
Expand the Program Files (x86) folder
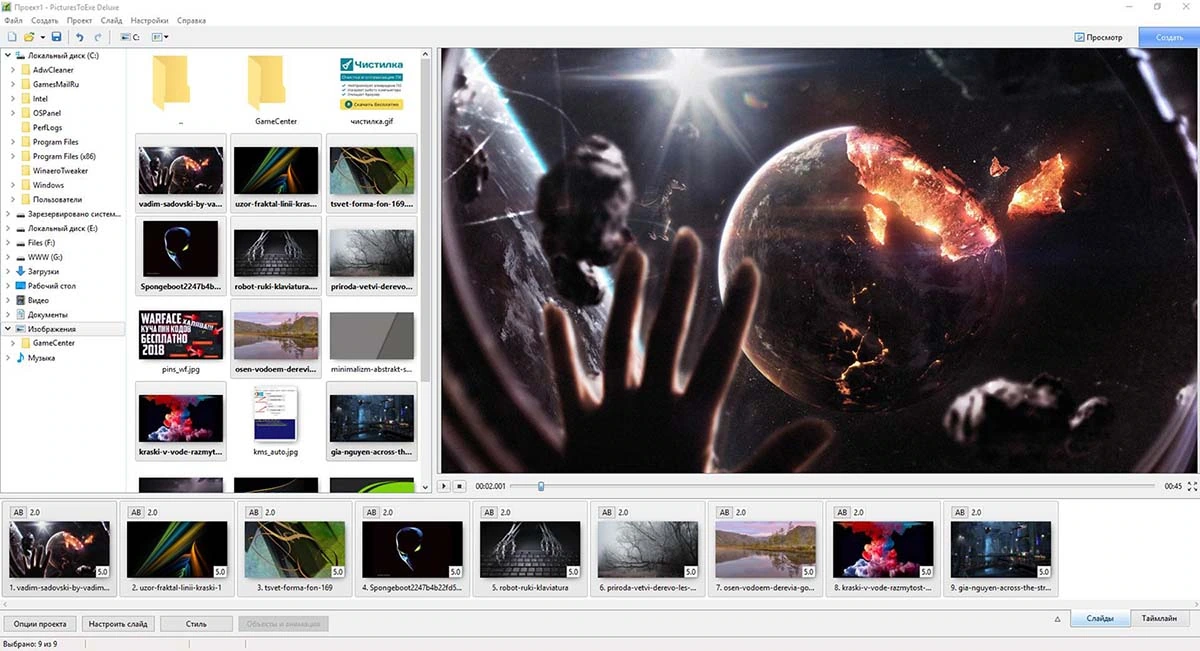point(13,156)
